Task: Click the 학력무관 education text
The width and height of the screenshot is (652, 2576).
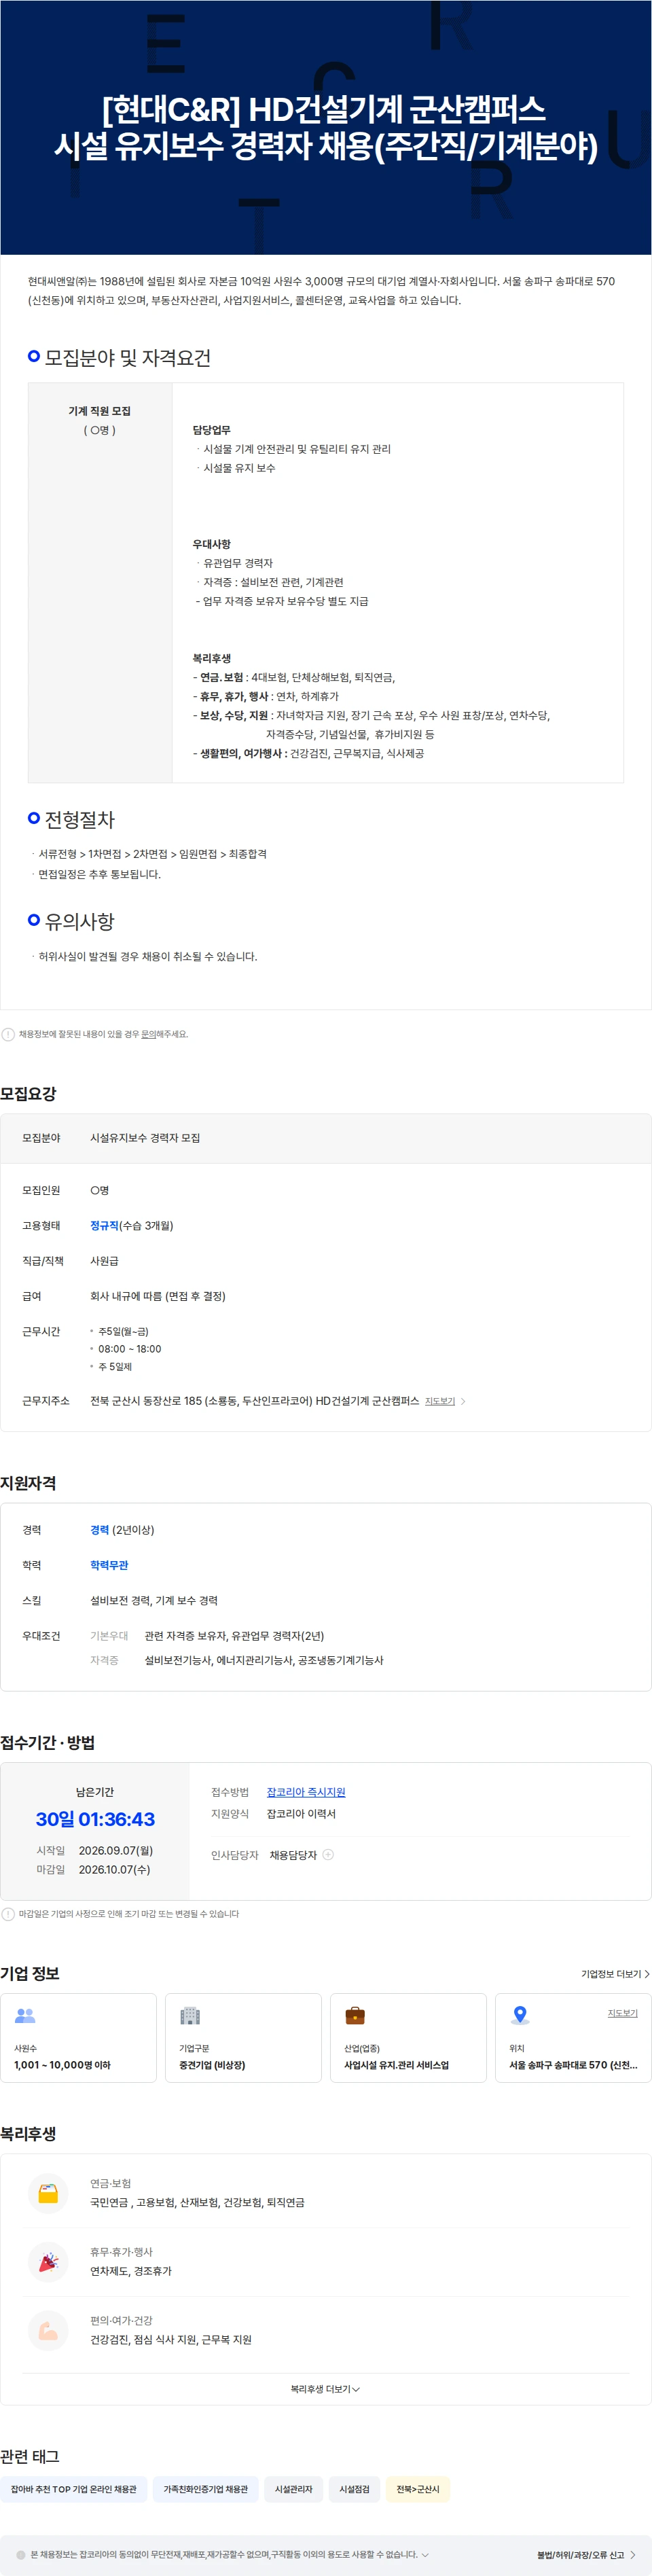Action: point(109,1565)
